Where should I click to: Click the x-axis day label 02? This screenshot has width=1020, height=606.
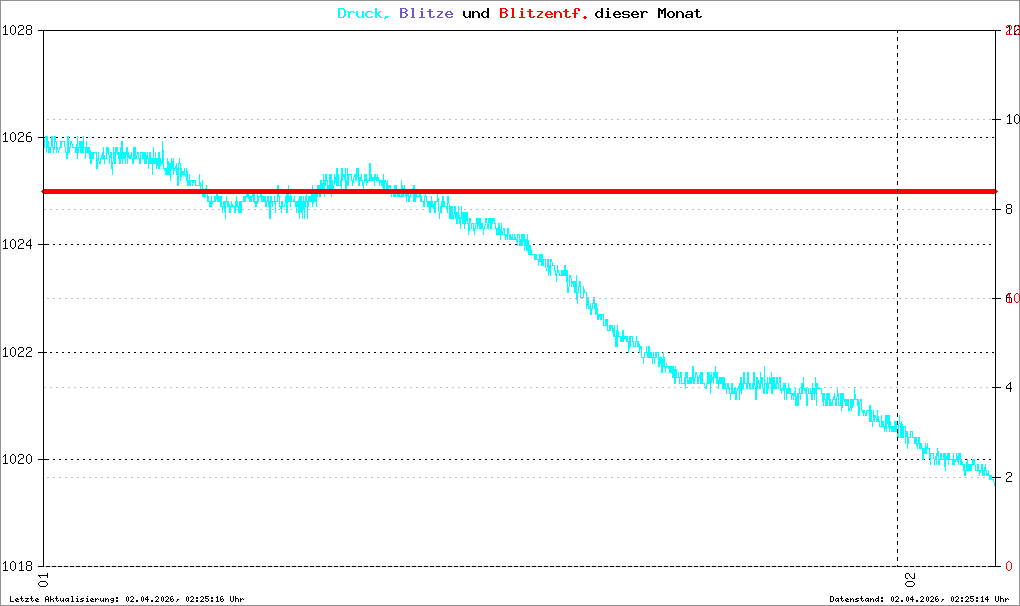(910, 579)
